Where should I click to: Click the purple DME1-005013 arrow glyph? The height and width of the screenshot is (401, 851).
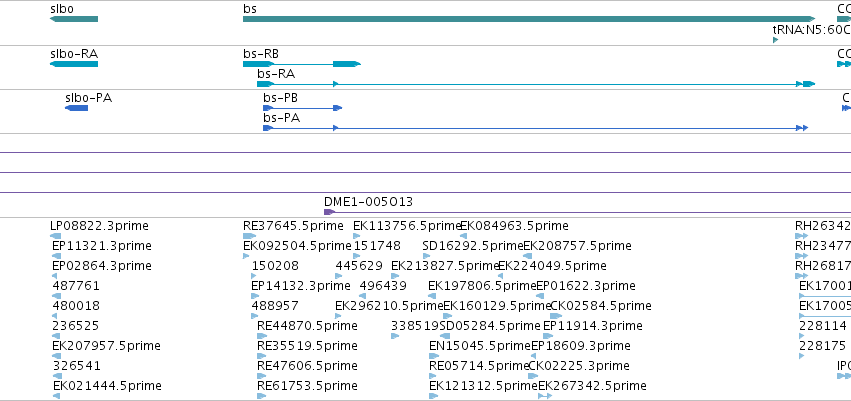coord(329,212)
